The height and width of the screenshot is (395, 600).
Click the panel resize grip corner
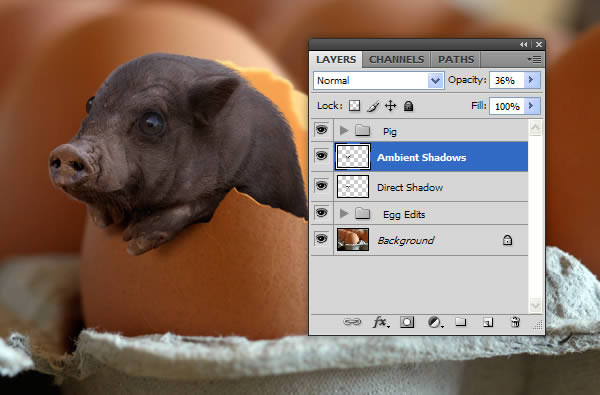(538, 325)
